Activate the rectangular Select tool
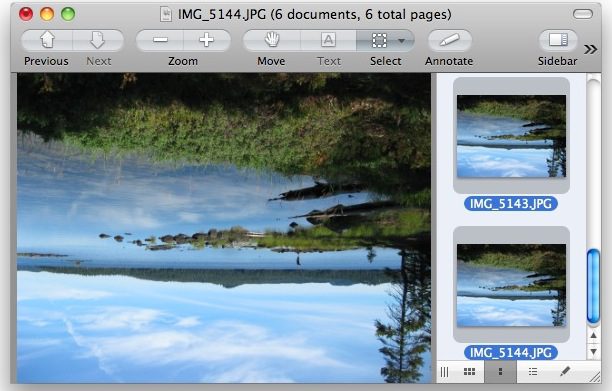The width and height of the screenshot is (612, 391). point(379,40)
